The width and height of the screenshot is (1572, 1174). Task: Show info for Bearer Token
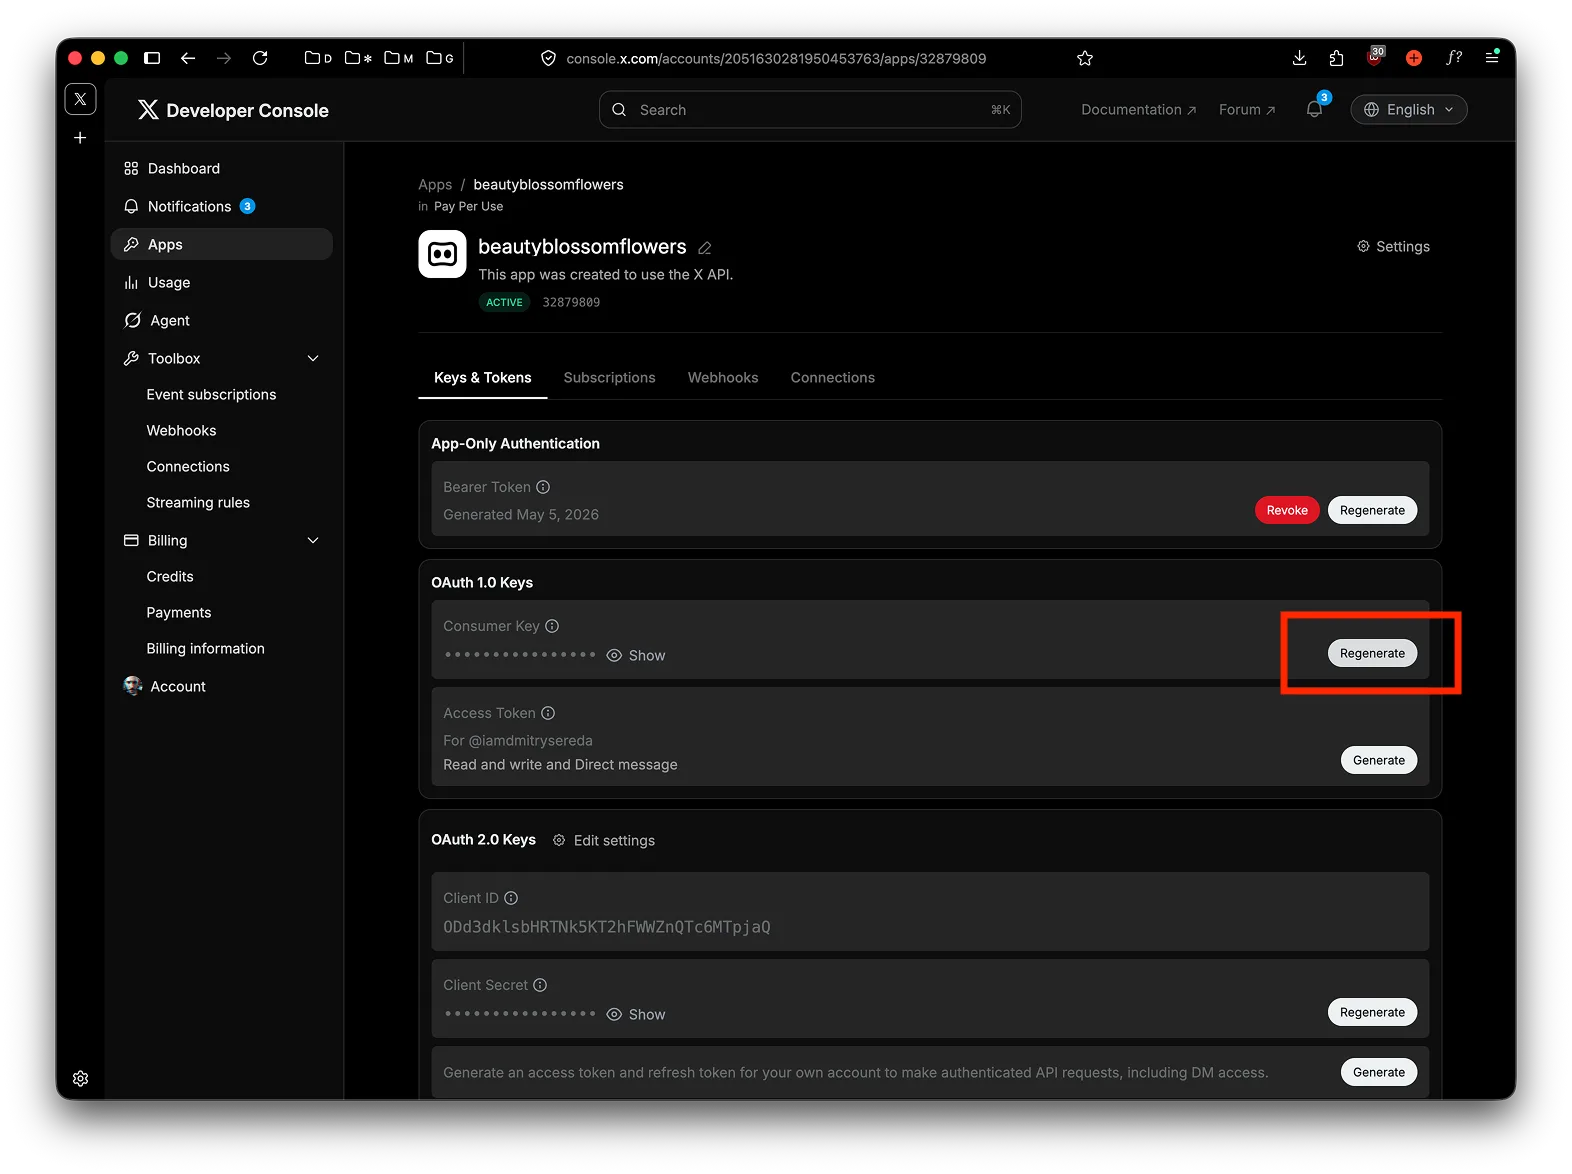point(543,487)
